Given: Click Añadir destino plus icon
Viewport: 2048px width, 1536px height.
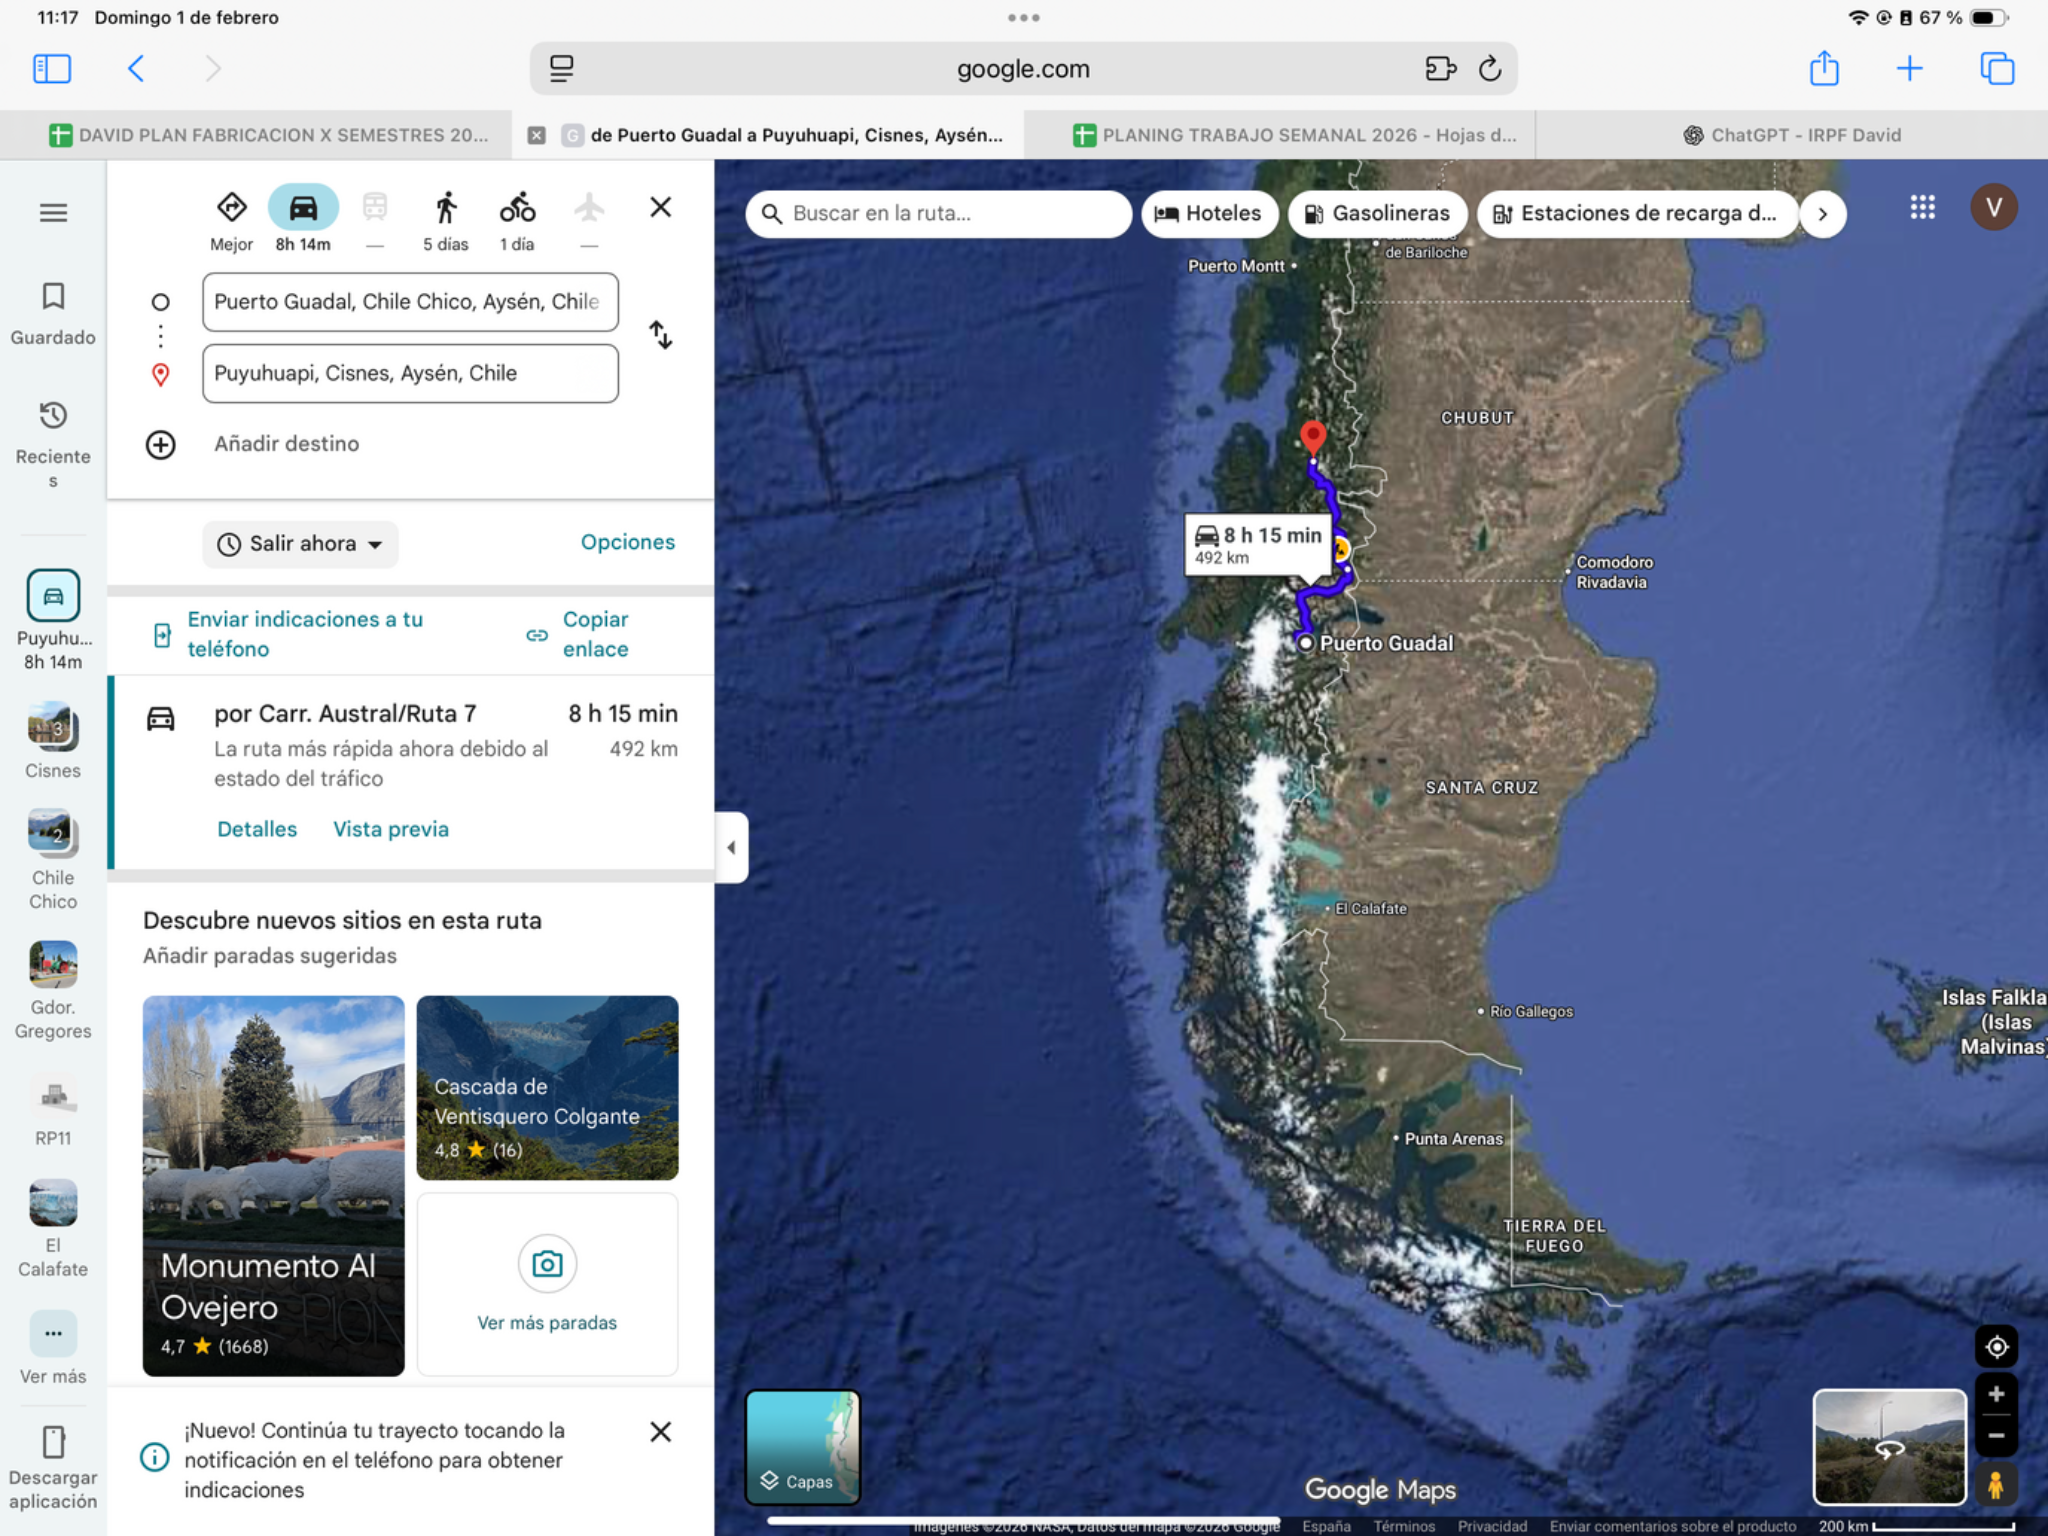Looking at the screenshot, I should (x=161, y=445).
